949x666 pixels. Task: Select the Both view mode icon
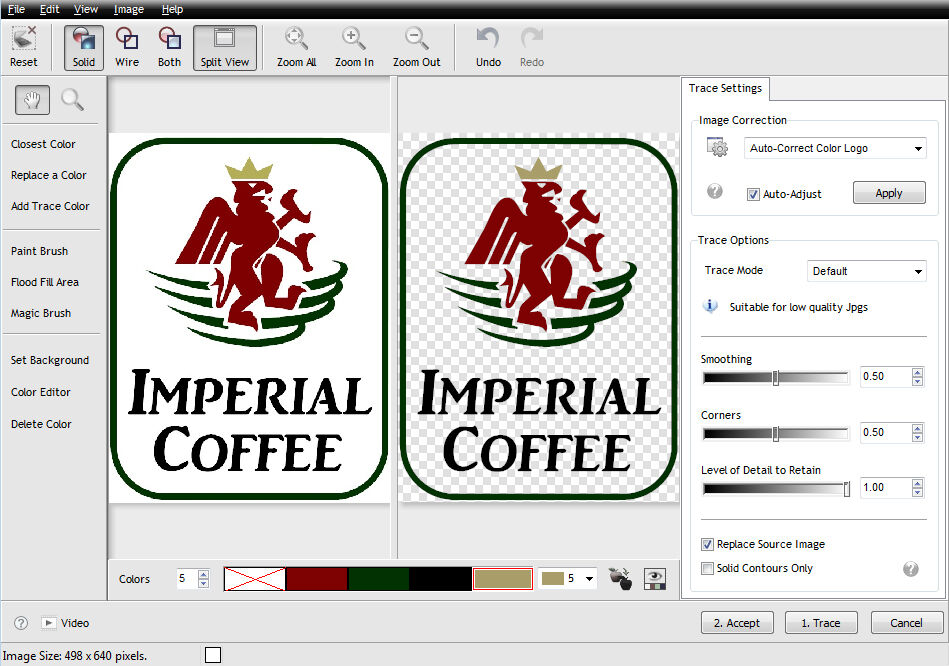click(x=170, y=47)
